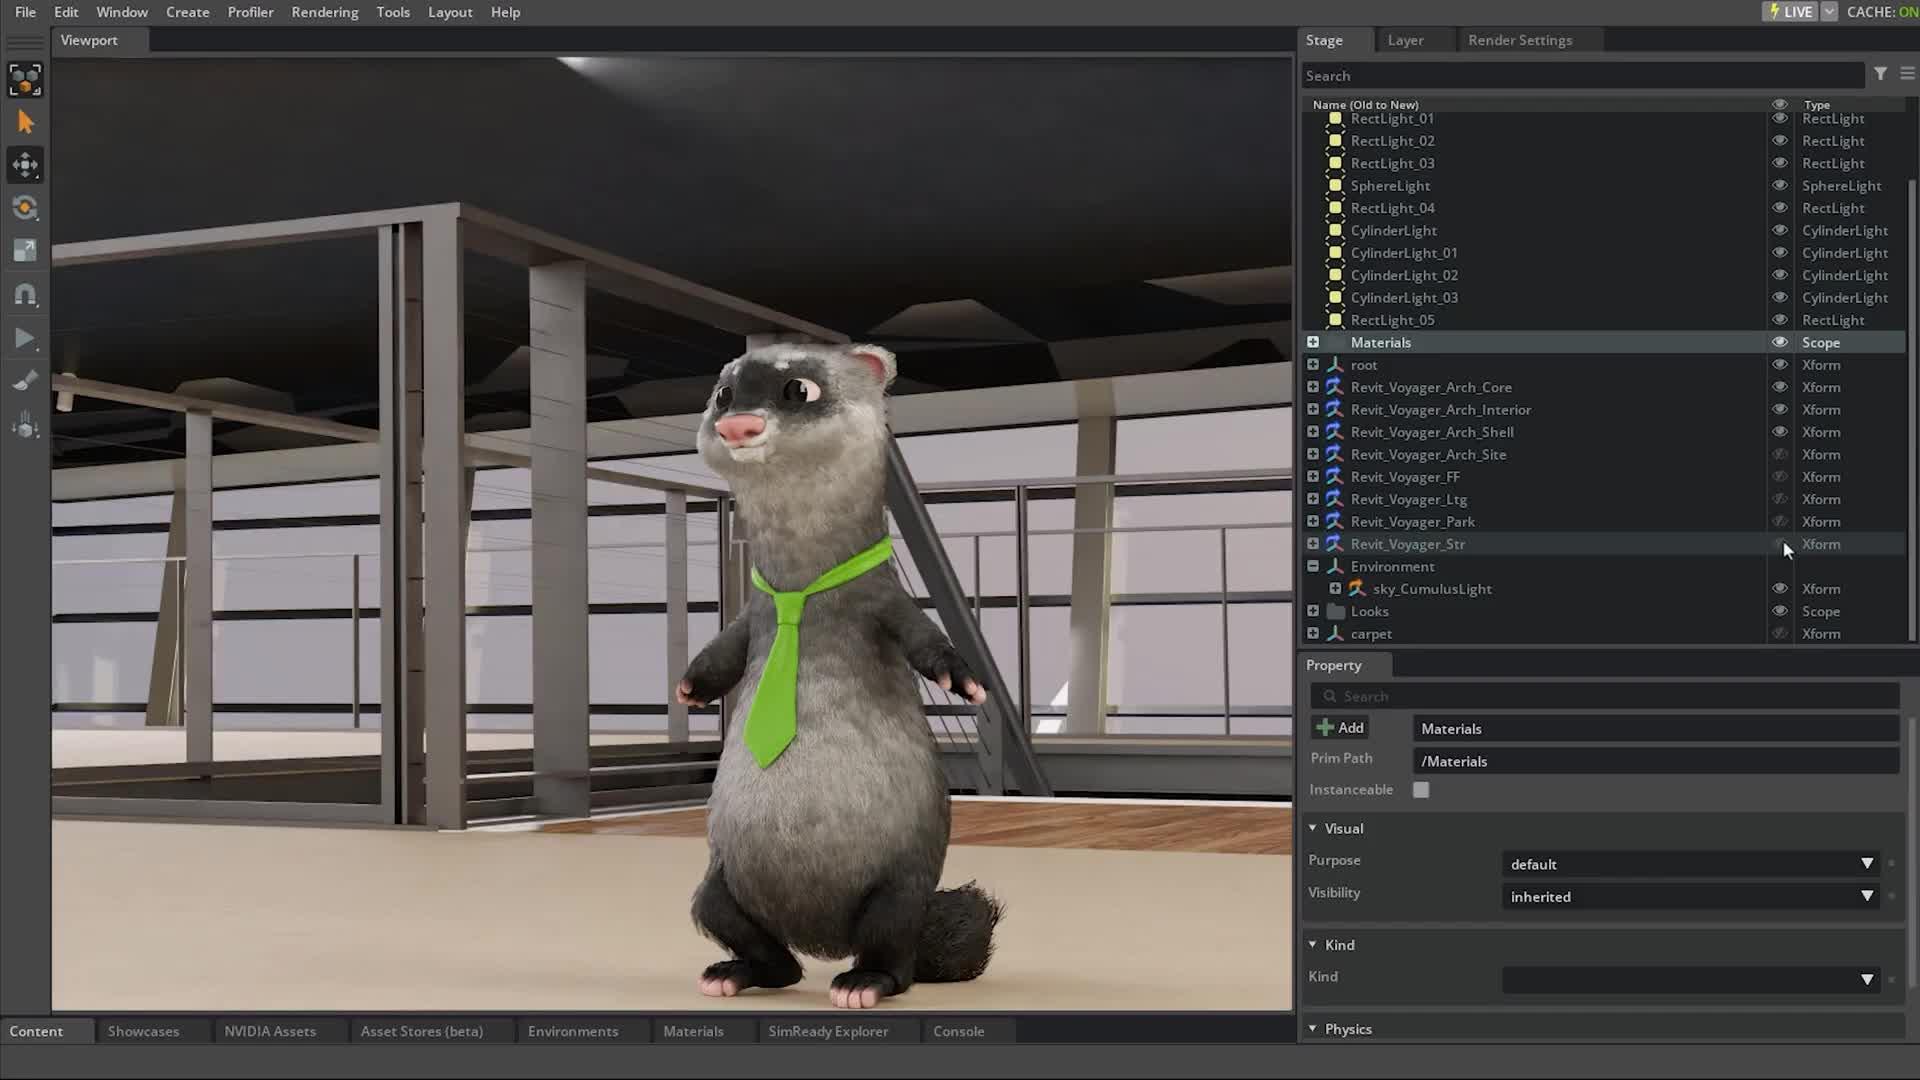
Task: Check the Instanceable checkbox
Action: (1421, 789)
